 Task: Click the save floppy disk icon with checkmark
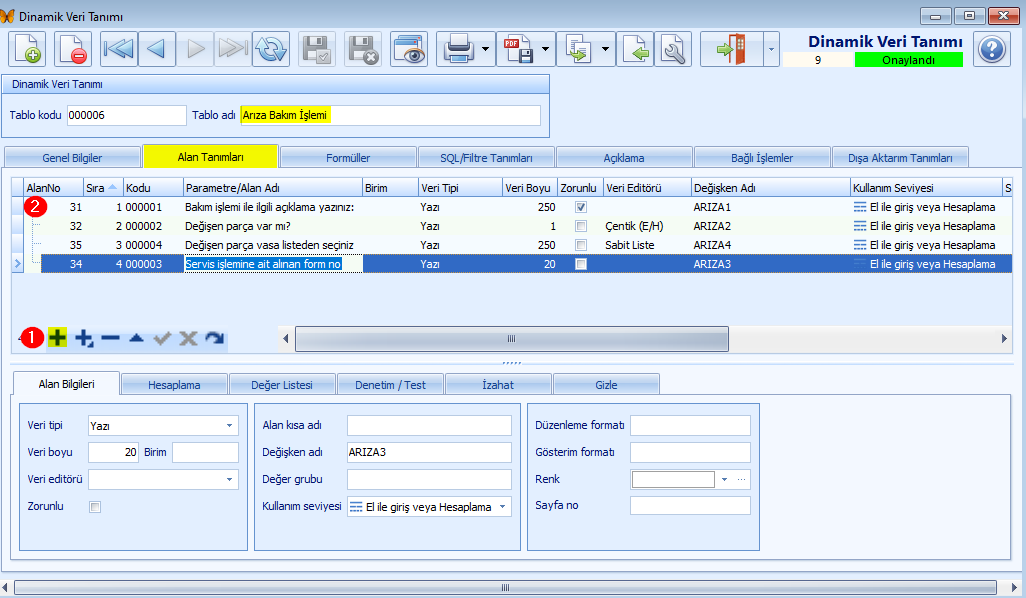(317, 49)
